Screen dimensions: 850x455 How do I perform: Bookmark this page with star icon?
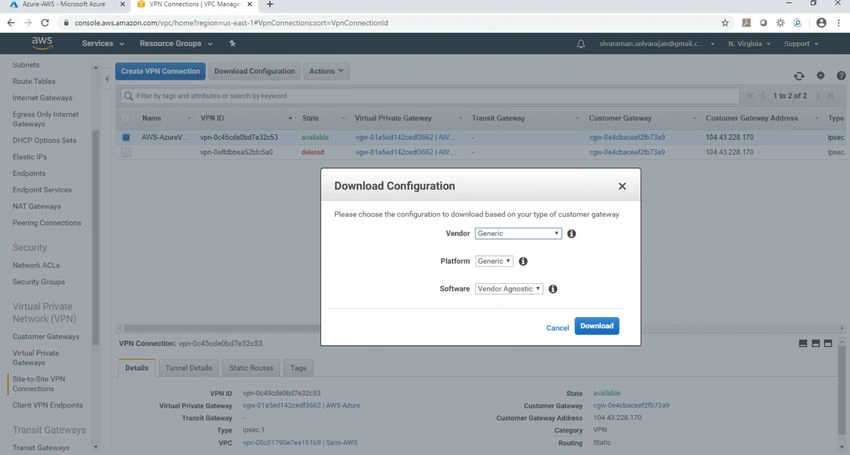(725, 23)
